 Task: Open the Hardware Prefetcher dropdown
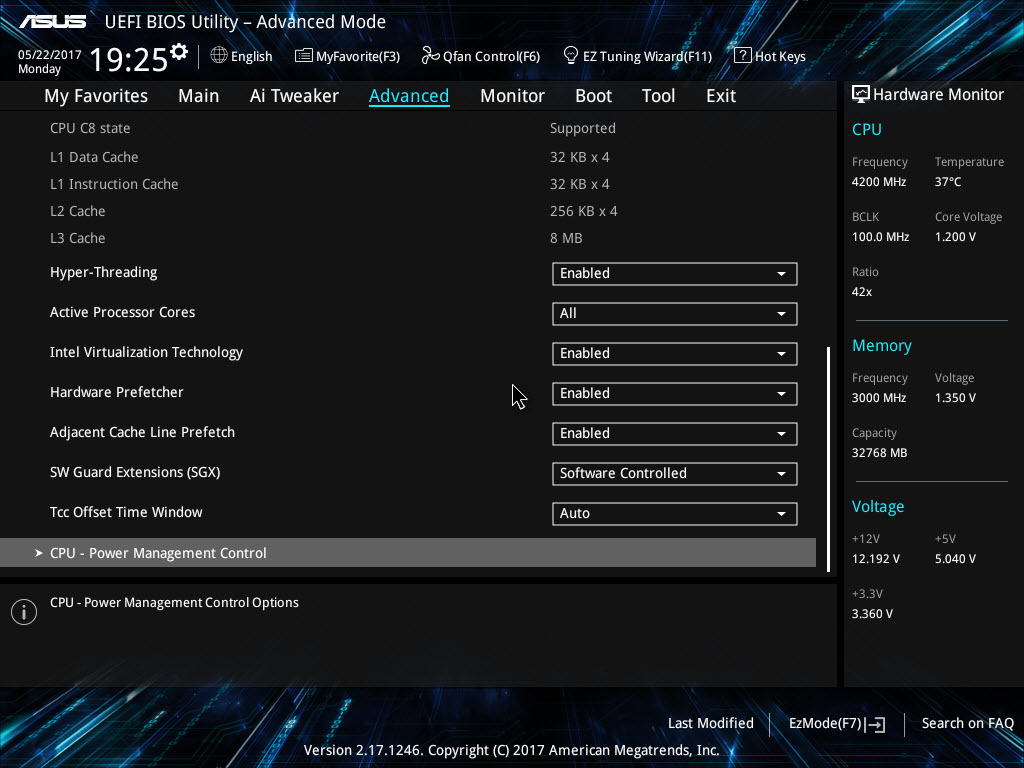(675, 394)
